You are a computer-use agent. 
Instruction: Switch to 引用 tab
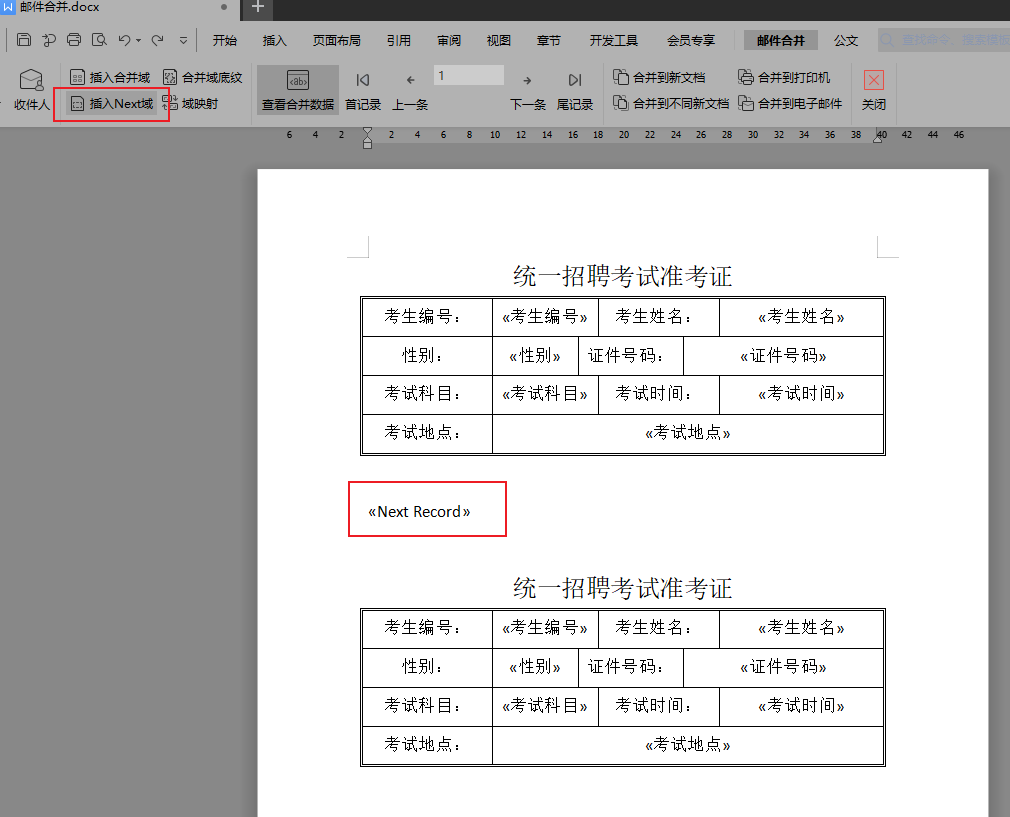(x=399, y=41)
